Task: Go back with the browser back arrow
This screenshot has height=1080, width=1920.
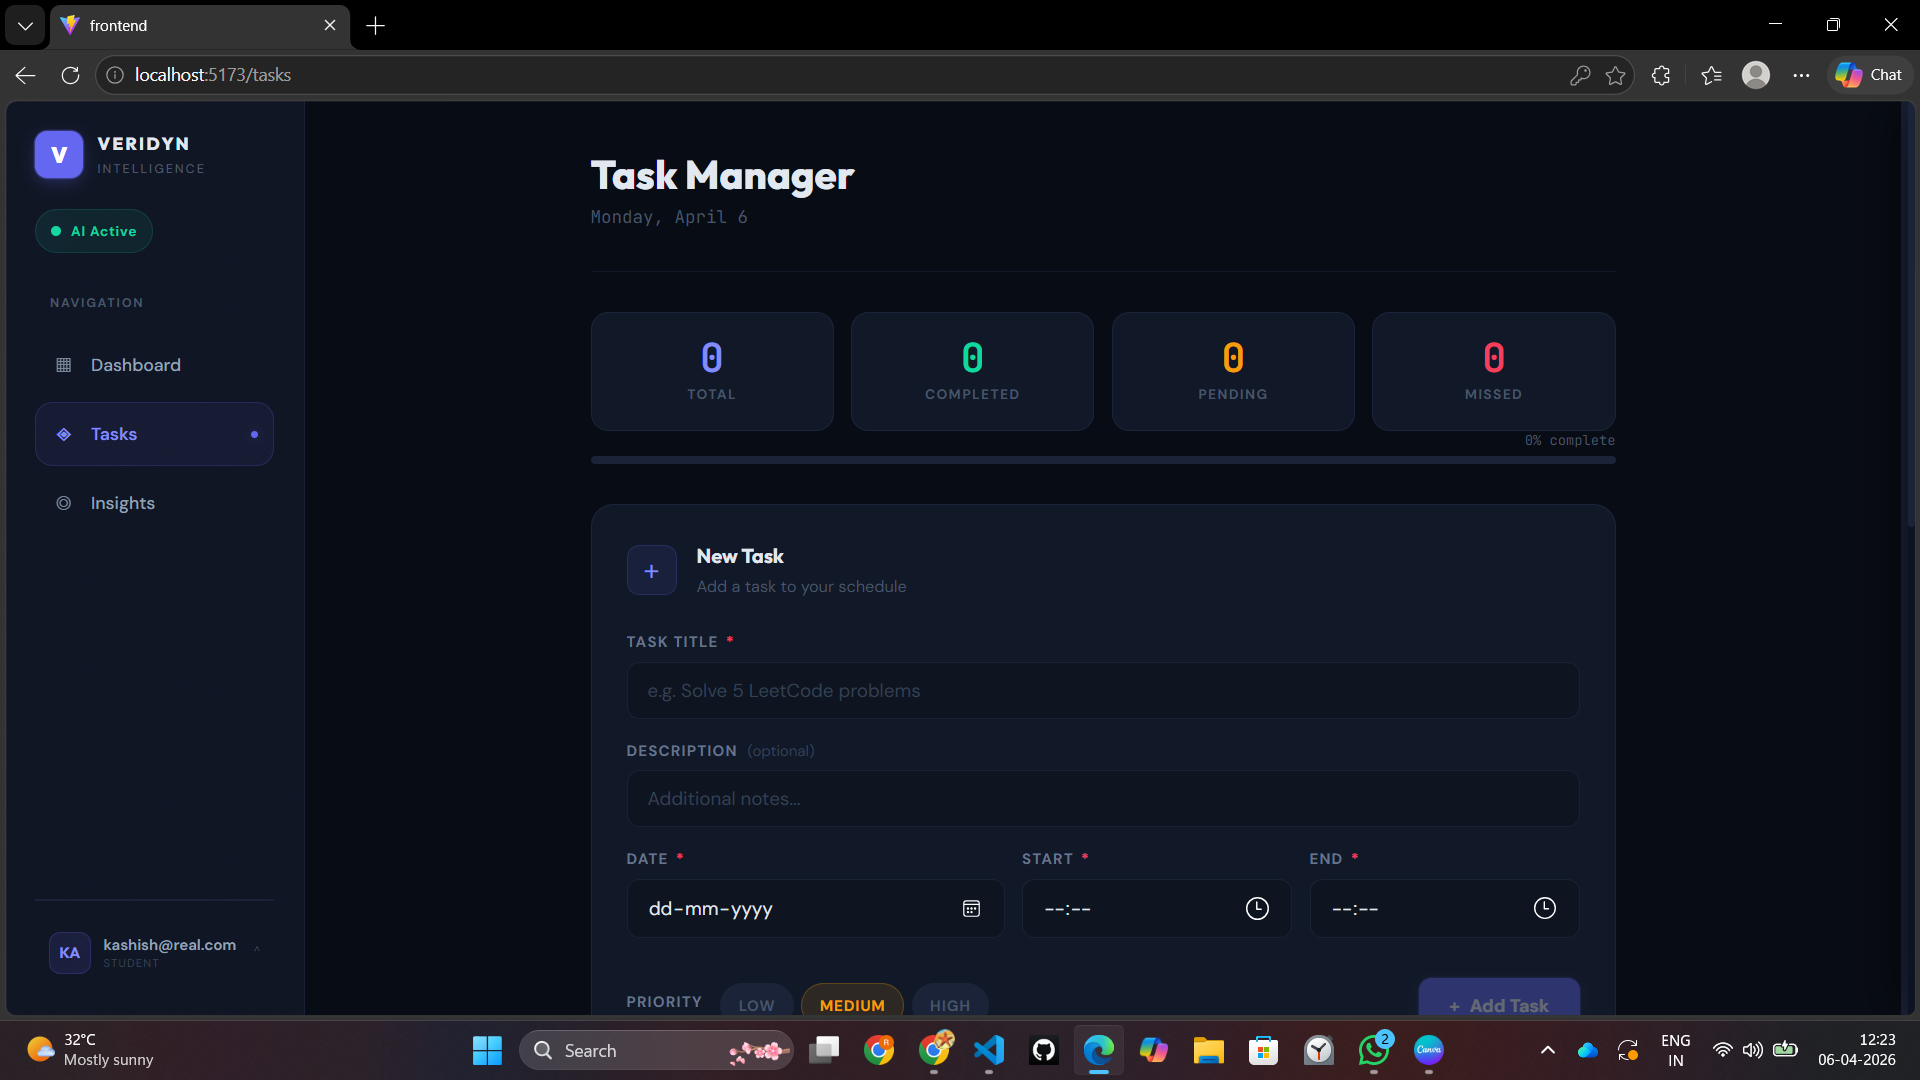Action: (26, 75)
